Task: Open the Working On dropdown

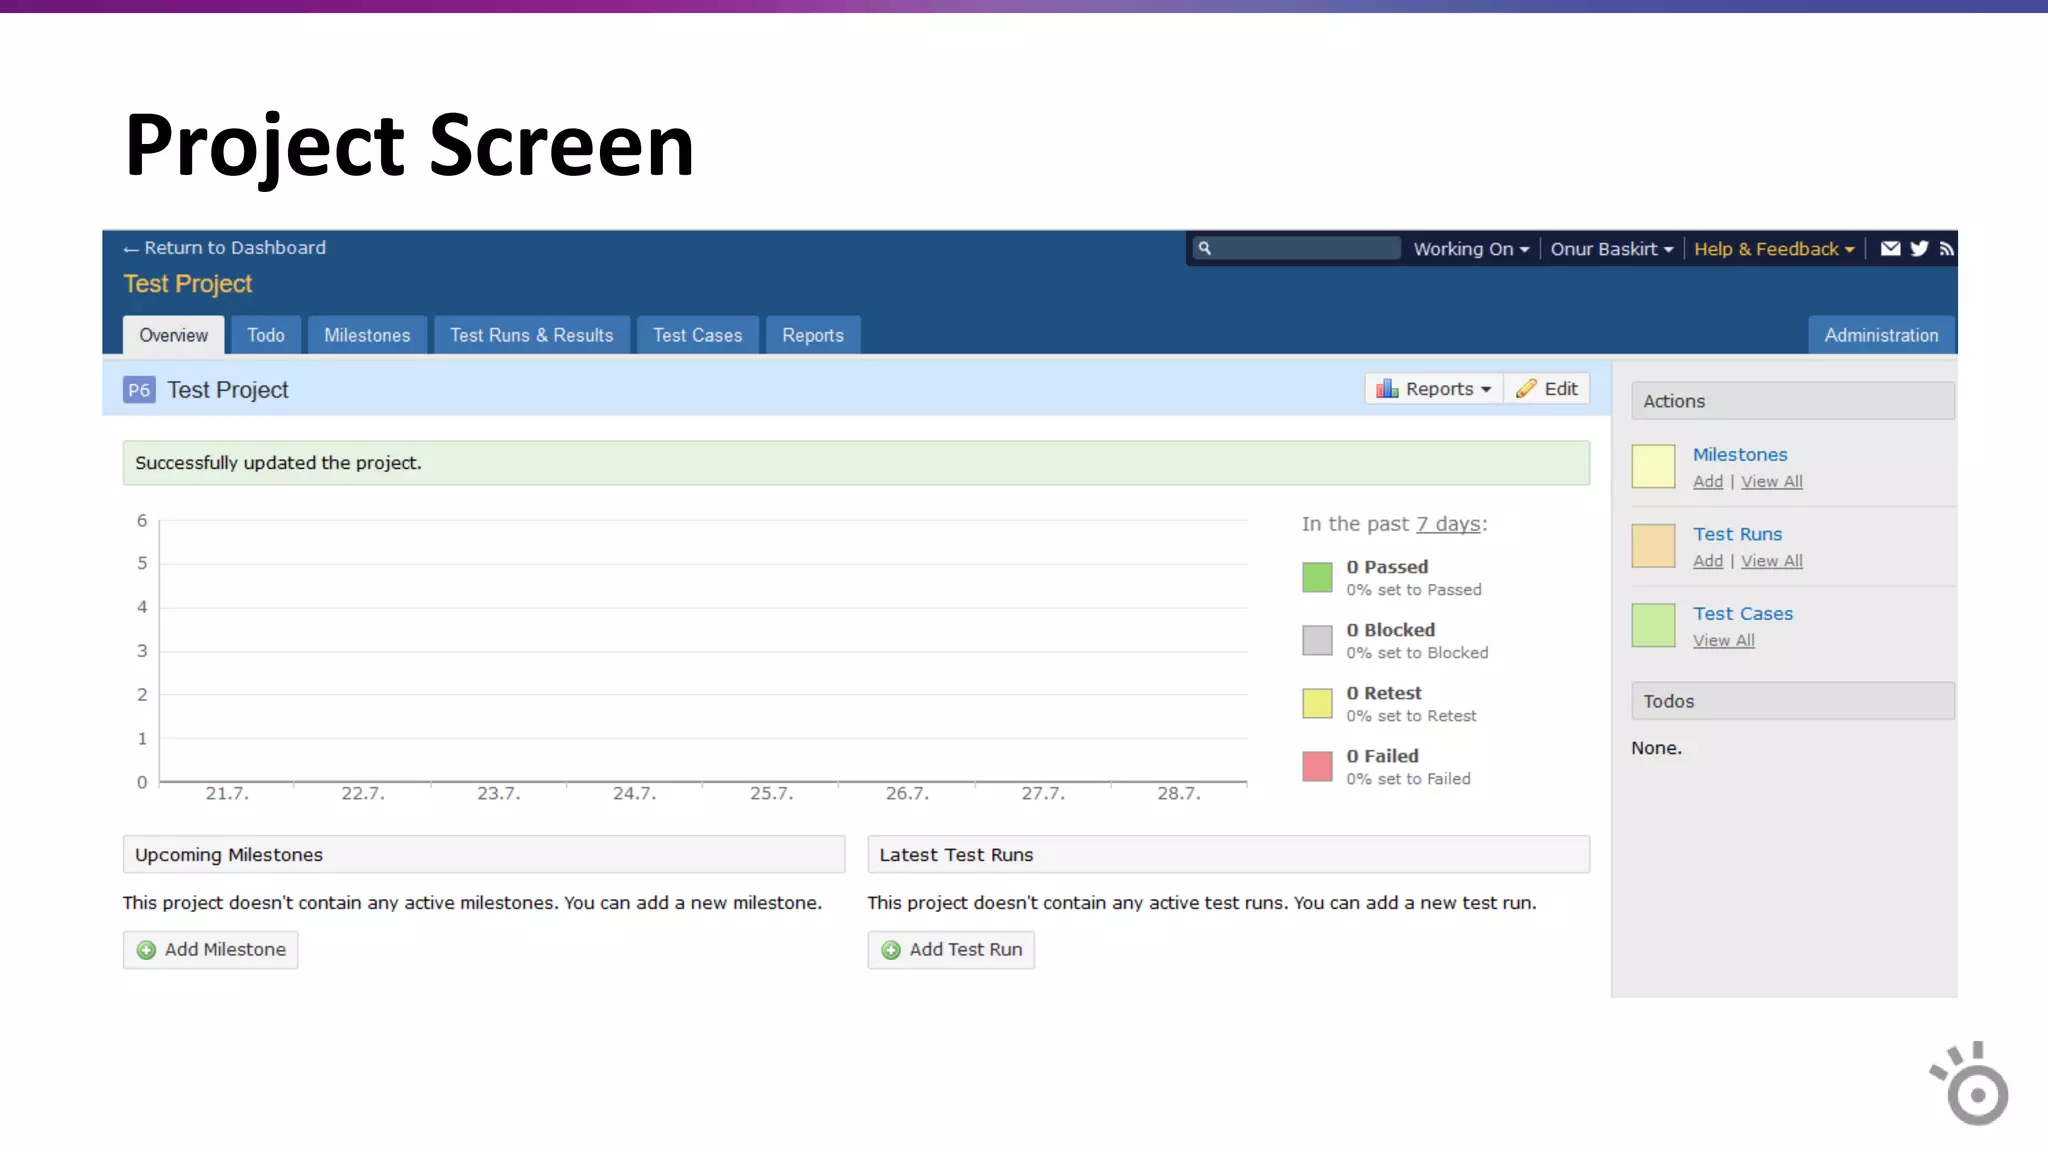Action: (1471, 249)
